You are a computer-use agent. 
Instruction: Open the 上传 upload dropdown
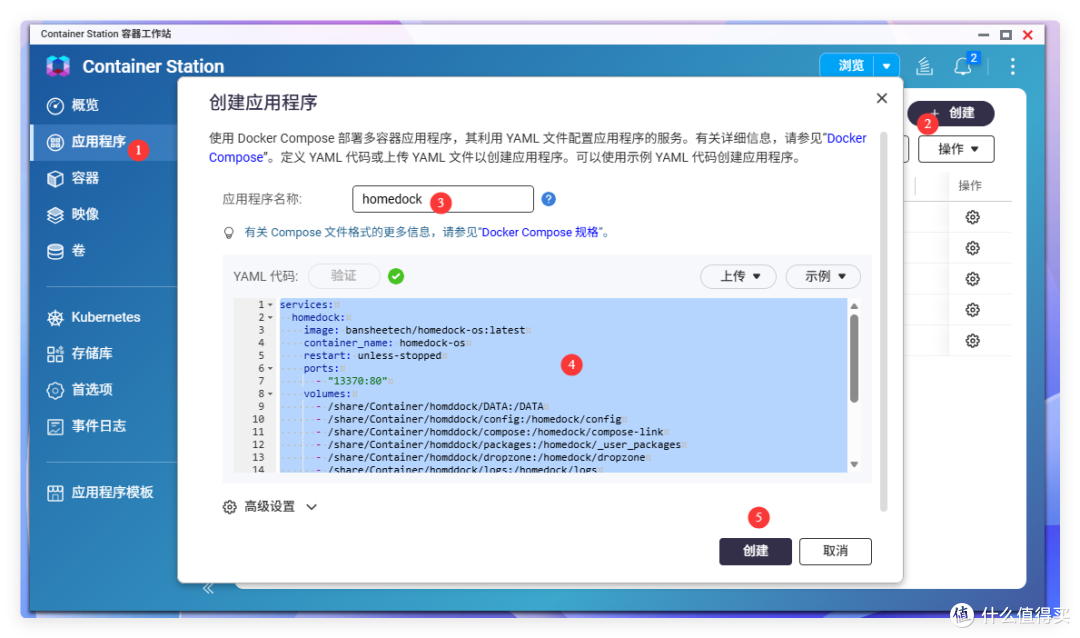[738, 276]
